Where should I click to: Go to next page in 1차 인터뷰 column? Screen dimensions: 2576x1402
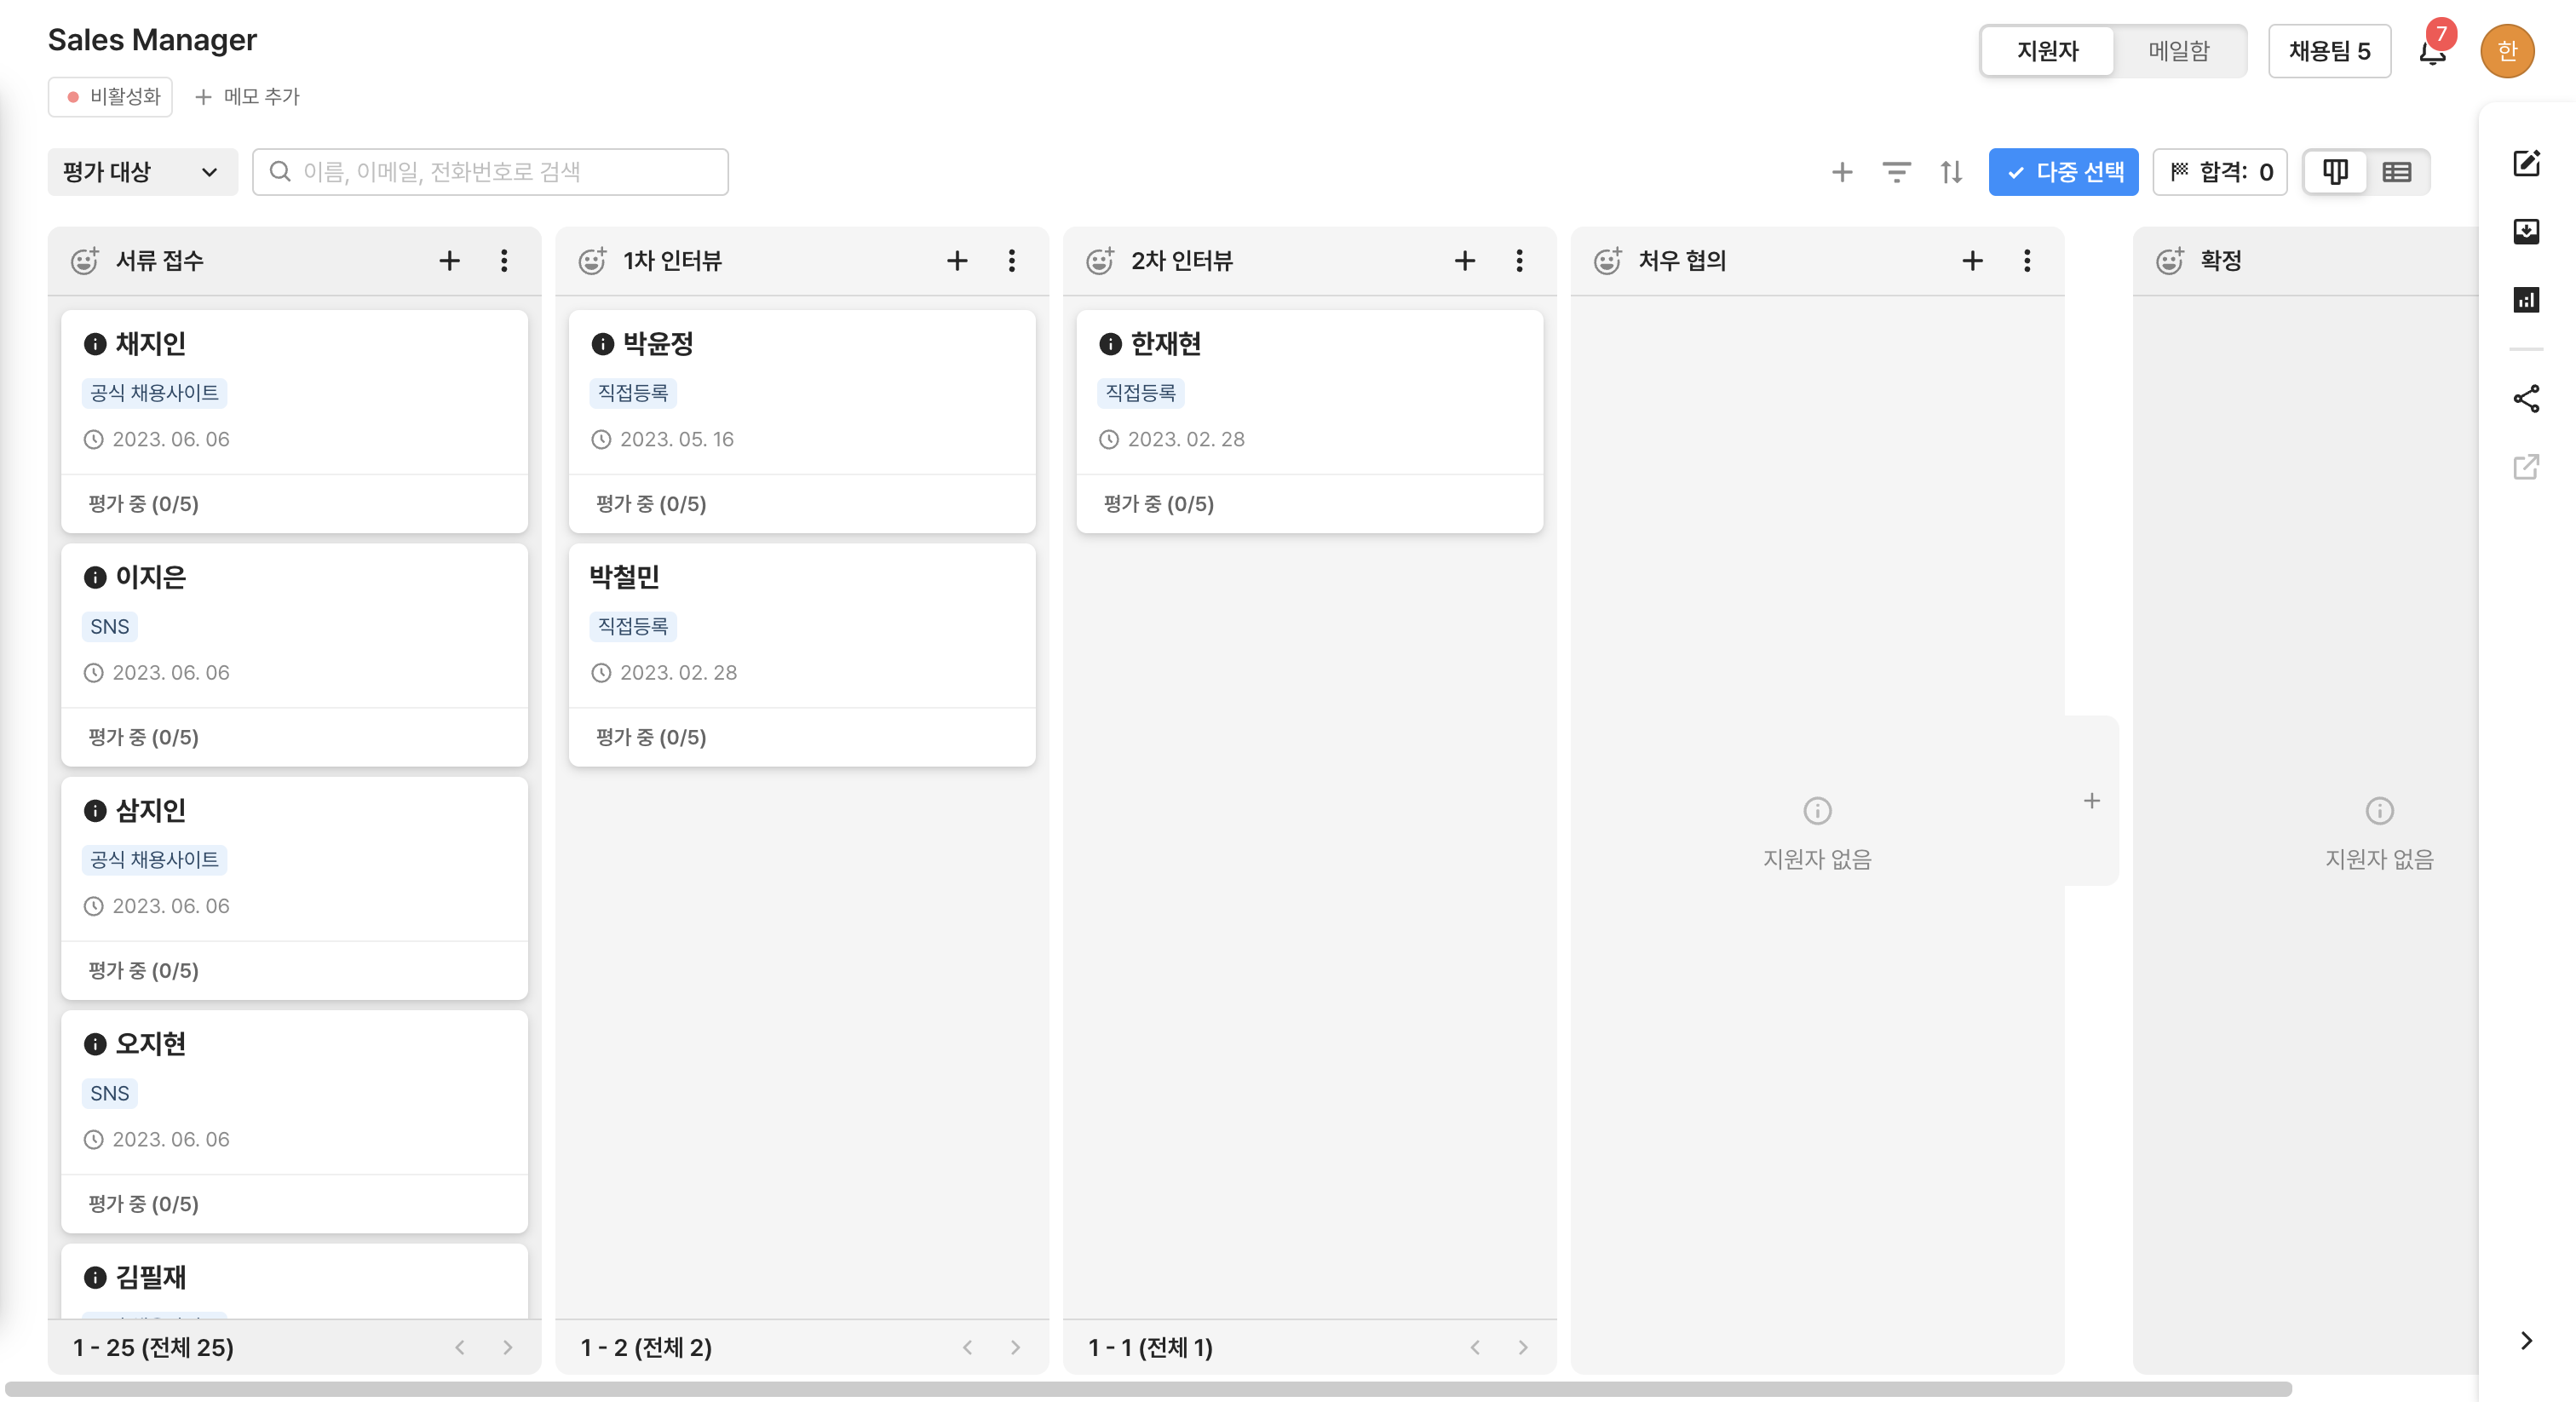tap(1016, 1348)
